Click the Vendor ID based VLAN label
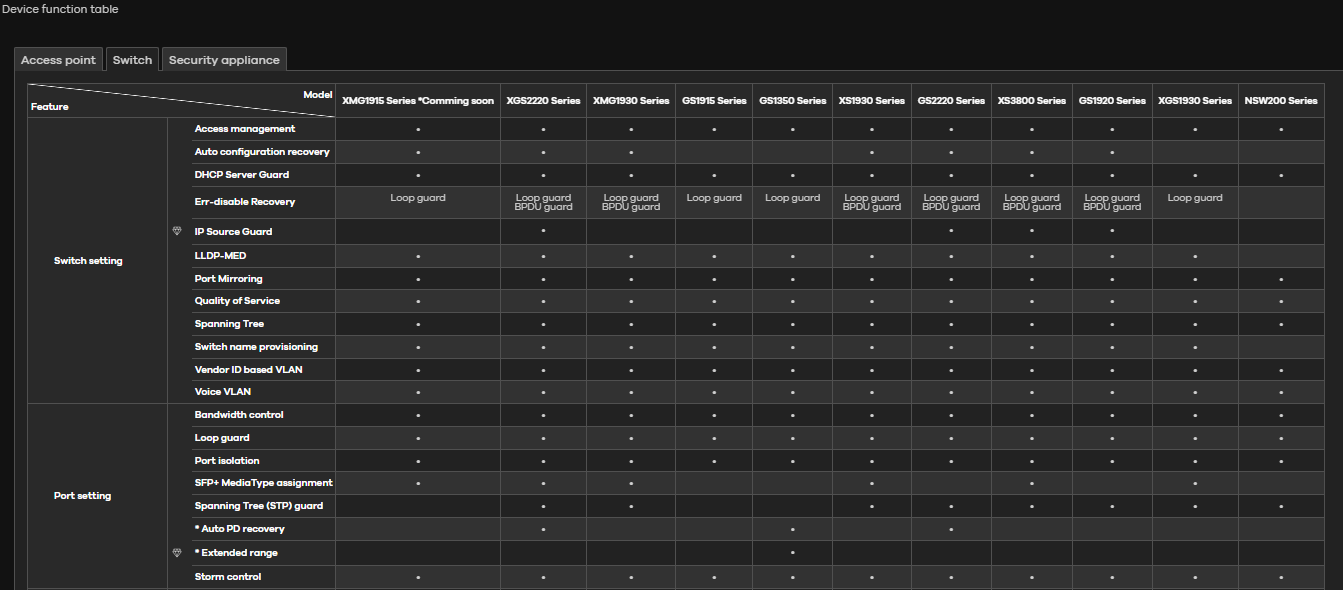The image size is (1343, 590). (x=248, y=370)
